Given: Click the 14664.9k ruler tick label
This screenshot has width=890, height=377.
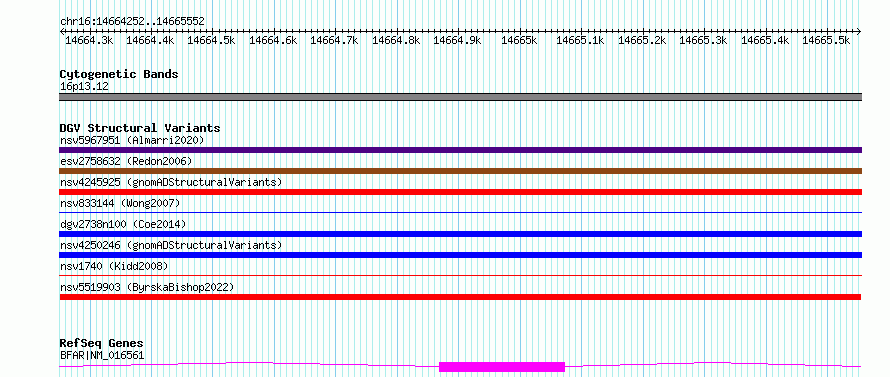Looking at the screenshot, I should coord(457,40).
